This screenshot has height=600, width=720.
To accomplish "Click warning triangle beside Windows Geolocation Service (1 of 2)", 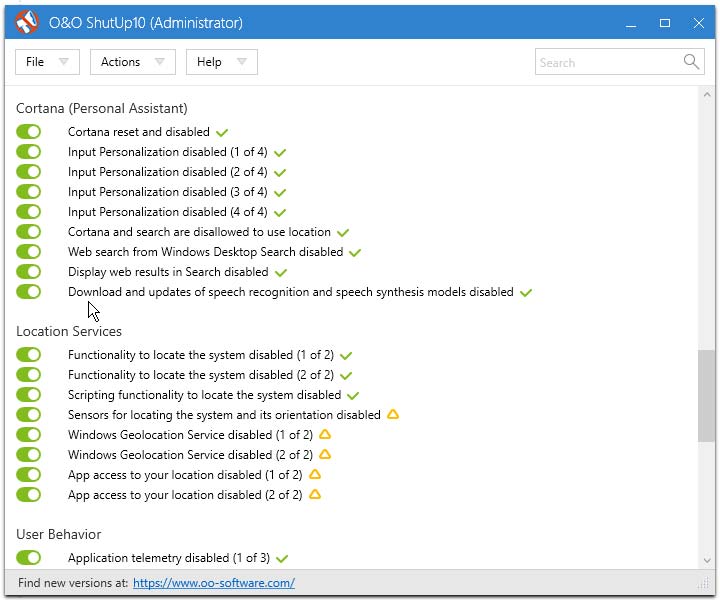I will point(325,434).
